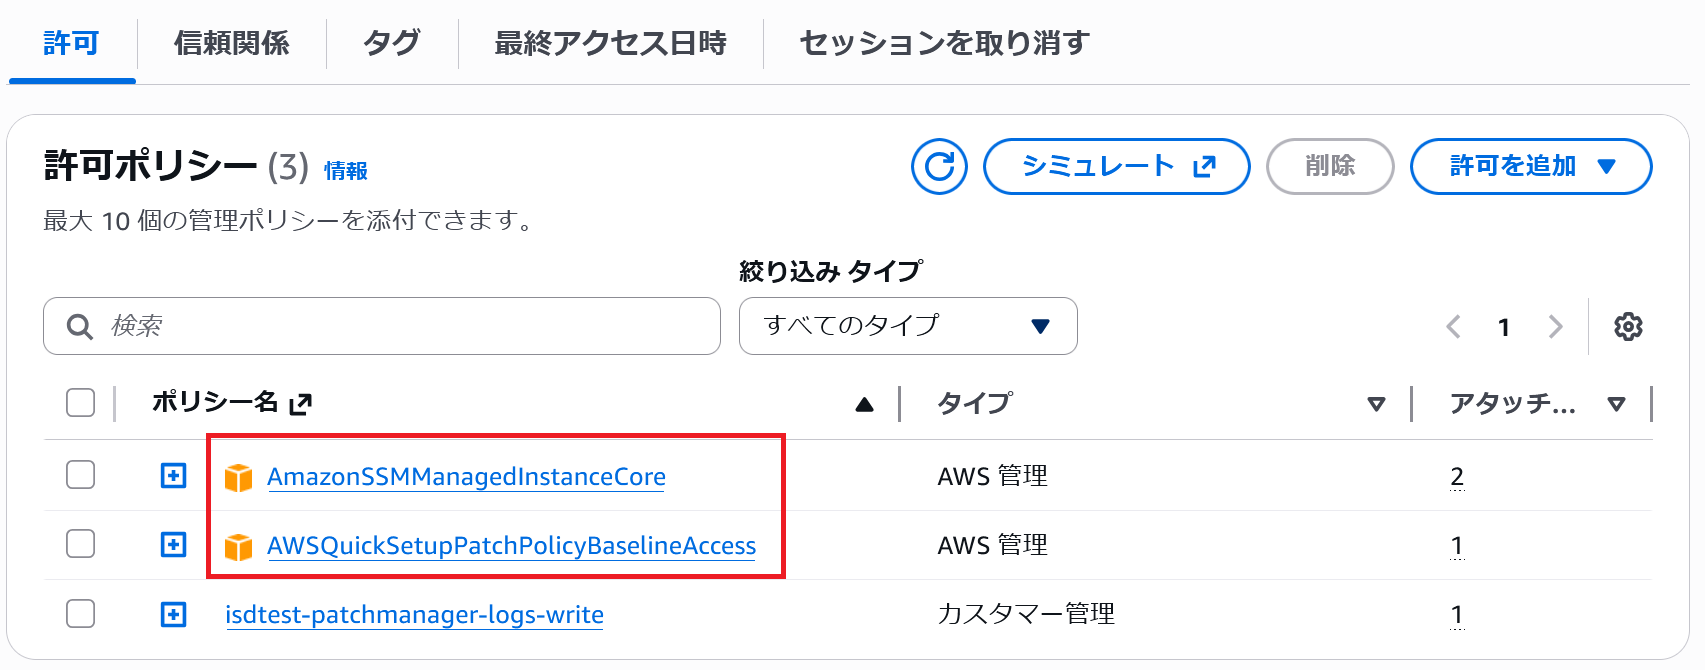Expand the AWSQuickSetupPatchPolicyBaselineAccess policy details

[174, 545]
